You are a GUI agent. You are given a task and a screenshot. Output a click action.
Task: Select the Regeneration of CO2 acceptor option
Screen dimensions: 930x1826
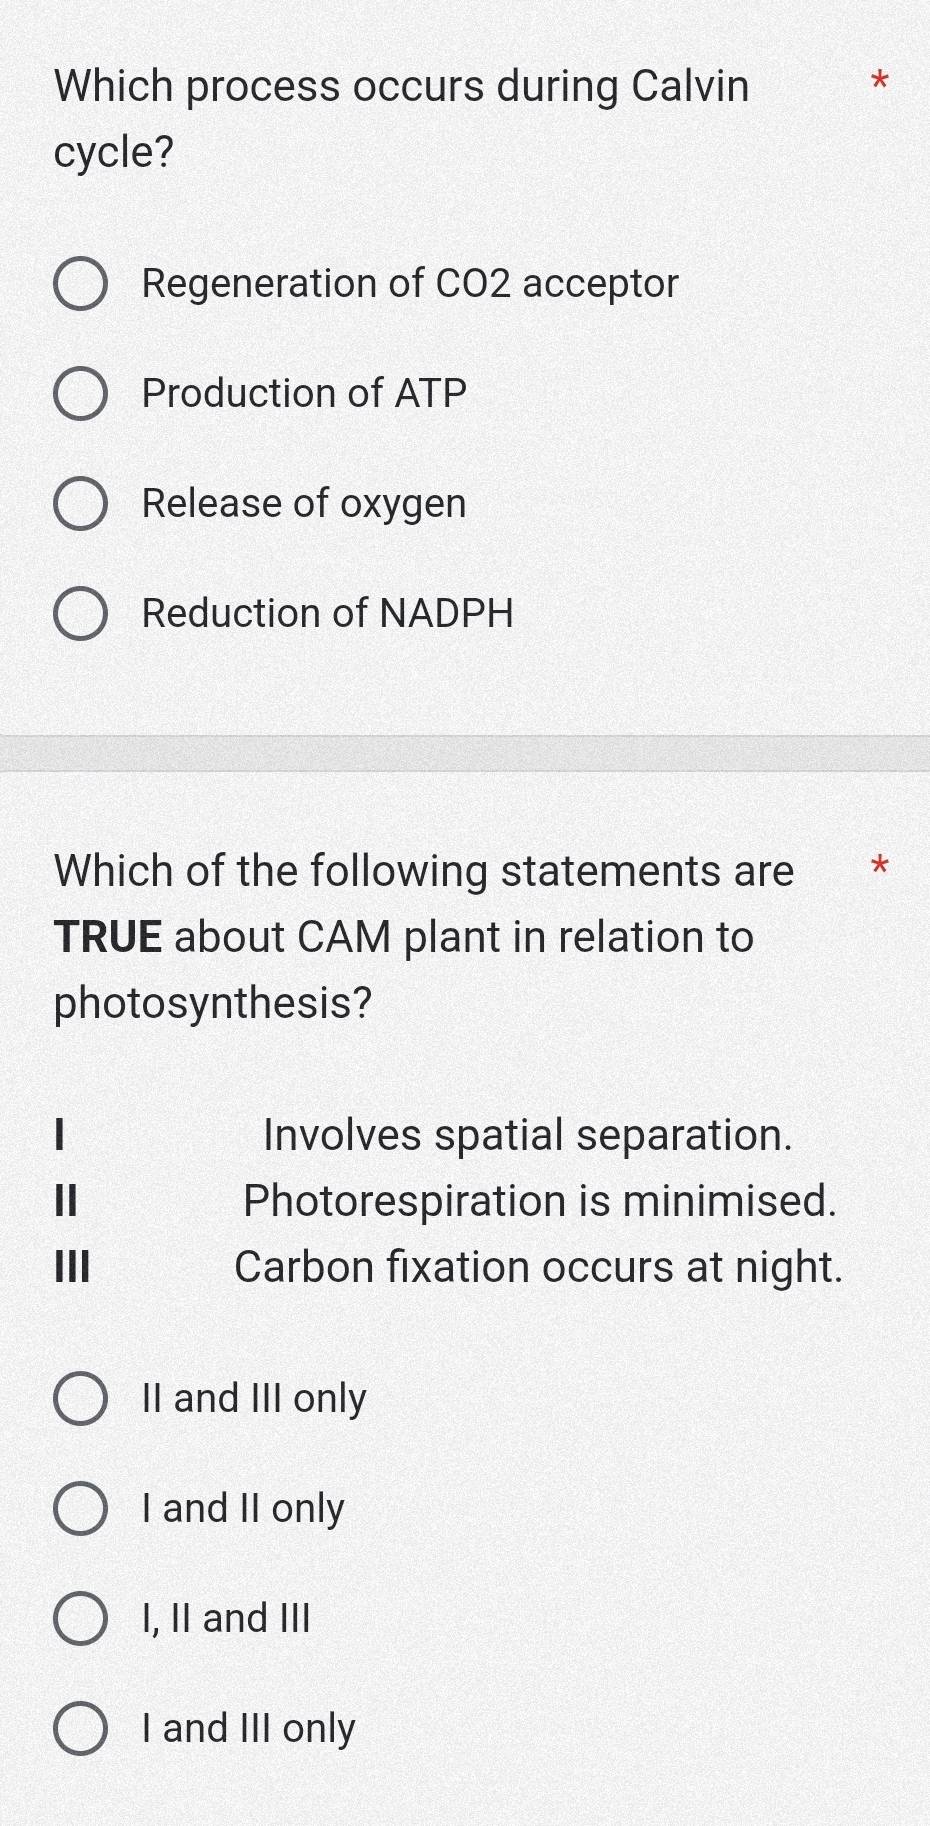pos(82,285)
